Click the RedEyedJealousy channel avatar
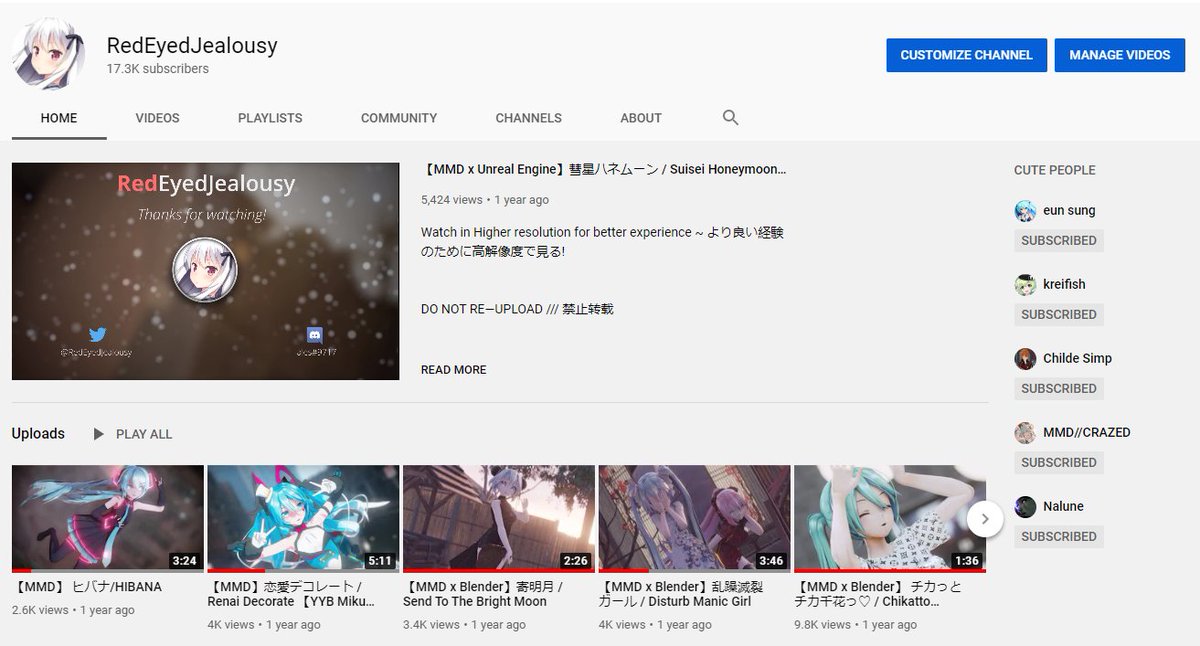Screen dimensions: 1200x646 point(48,55)
